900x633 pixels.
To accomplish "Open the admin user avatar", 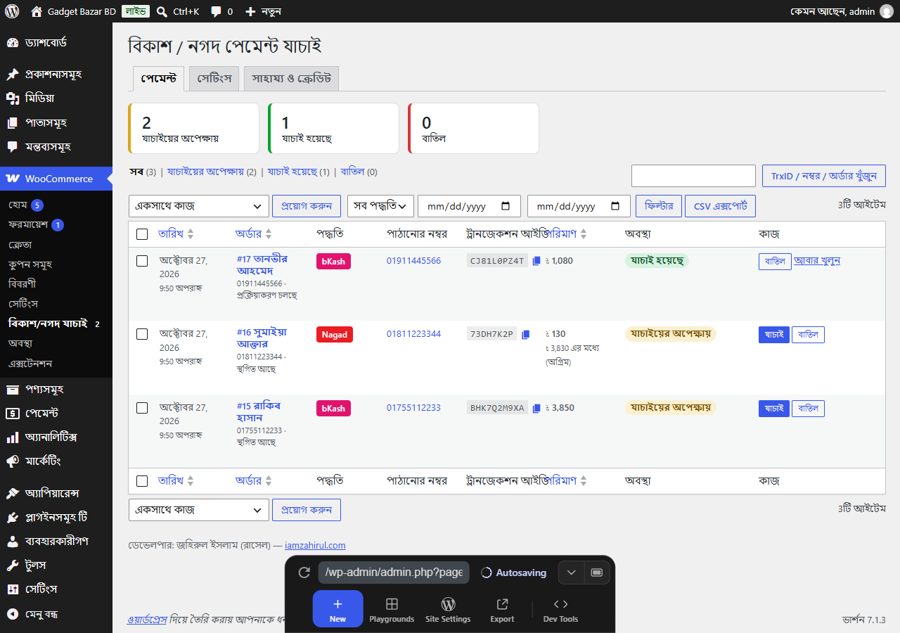I will [887, 11].
